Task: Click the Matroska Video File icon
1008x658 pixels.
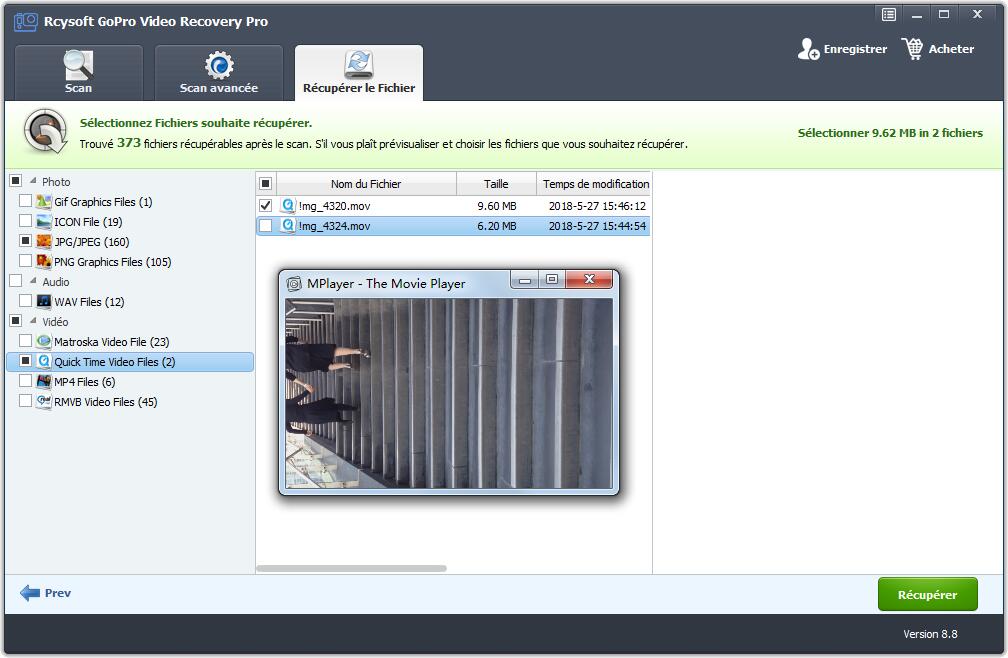Action: (44, 342)
